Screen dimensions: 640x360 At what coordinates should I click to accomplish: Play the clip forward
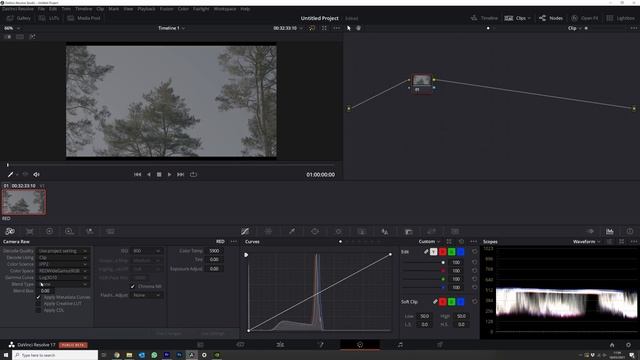[x=169, y=174]
